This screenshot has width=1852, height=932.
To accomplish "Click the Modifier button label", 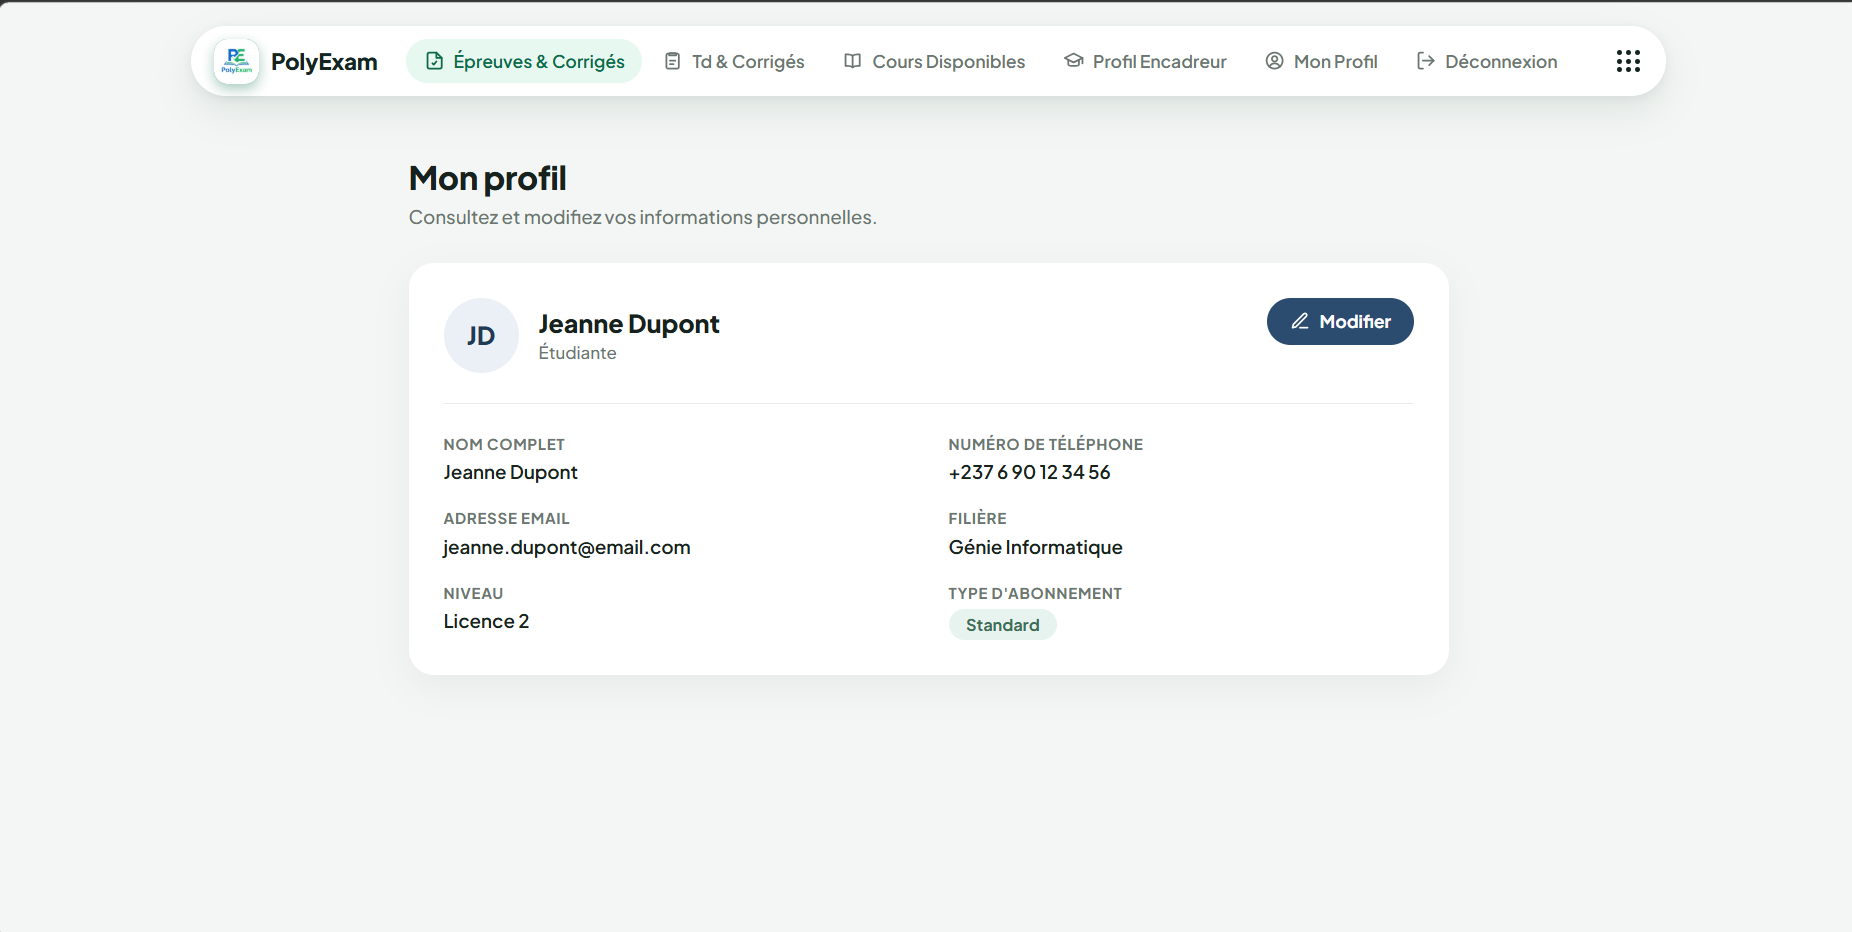I will pyautogui.click(x=1355, y=321).
